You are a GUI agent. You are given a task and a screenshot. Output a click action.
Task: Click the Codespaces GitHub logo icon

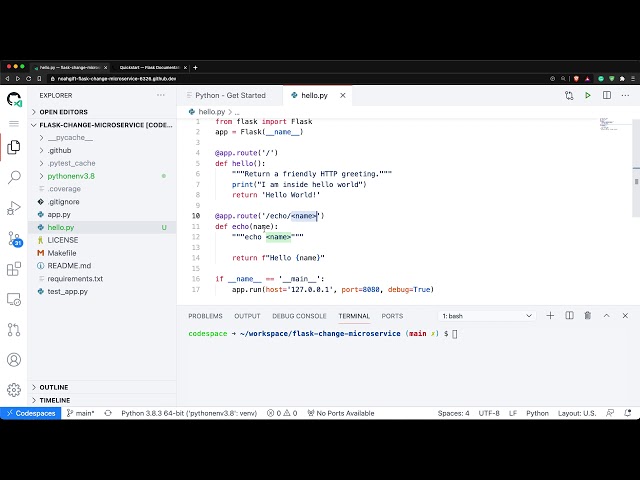tap(14, 100)
